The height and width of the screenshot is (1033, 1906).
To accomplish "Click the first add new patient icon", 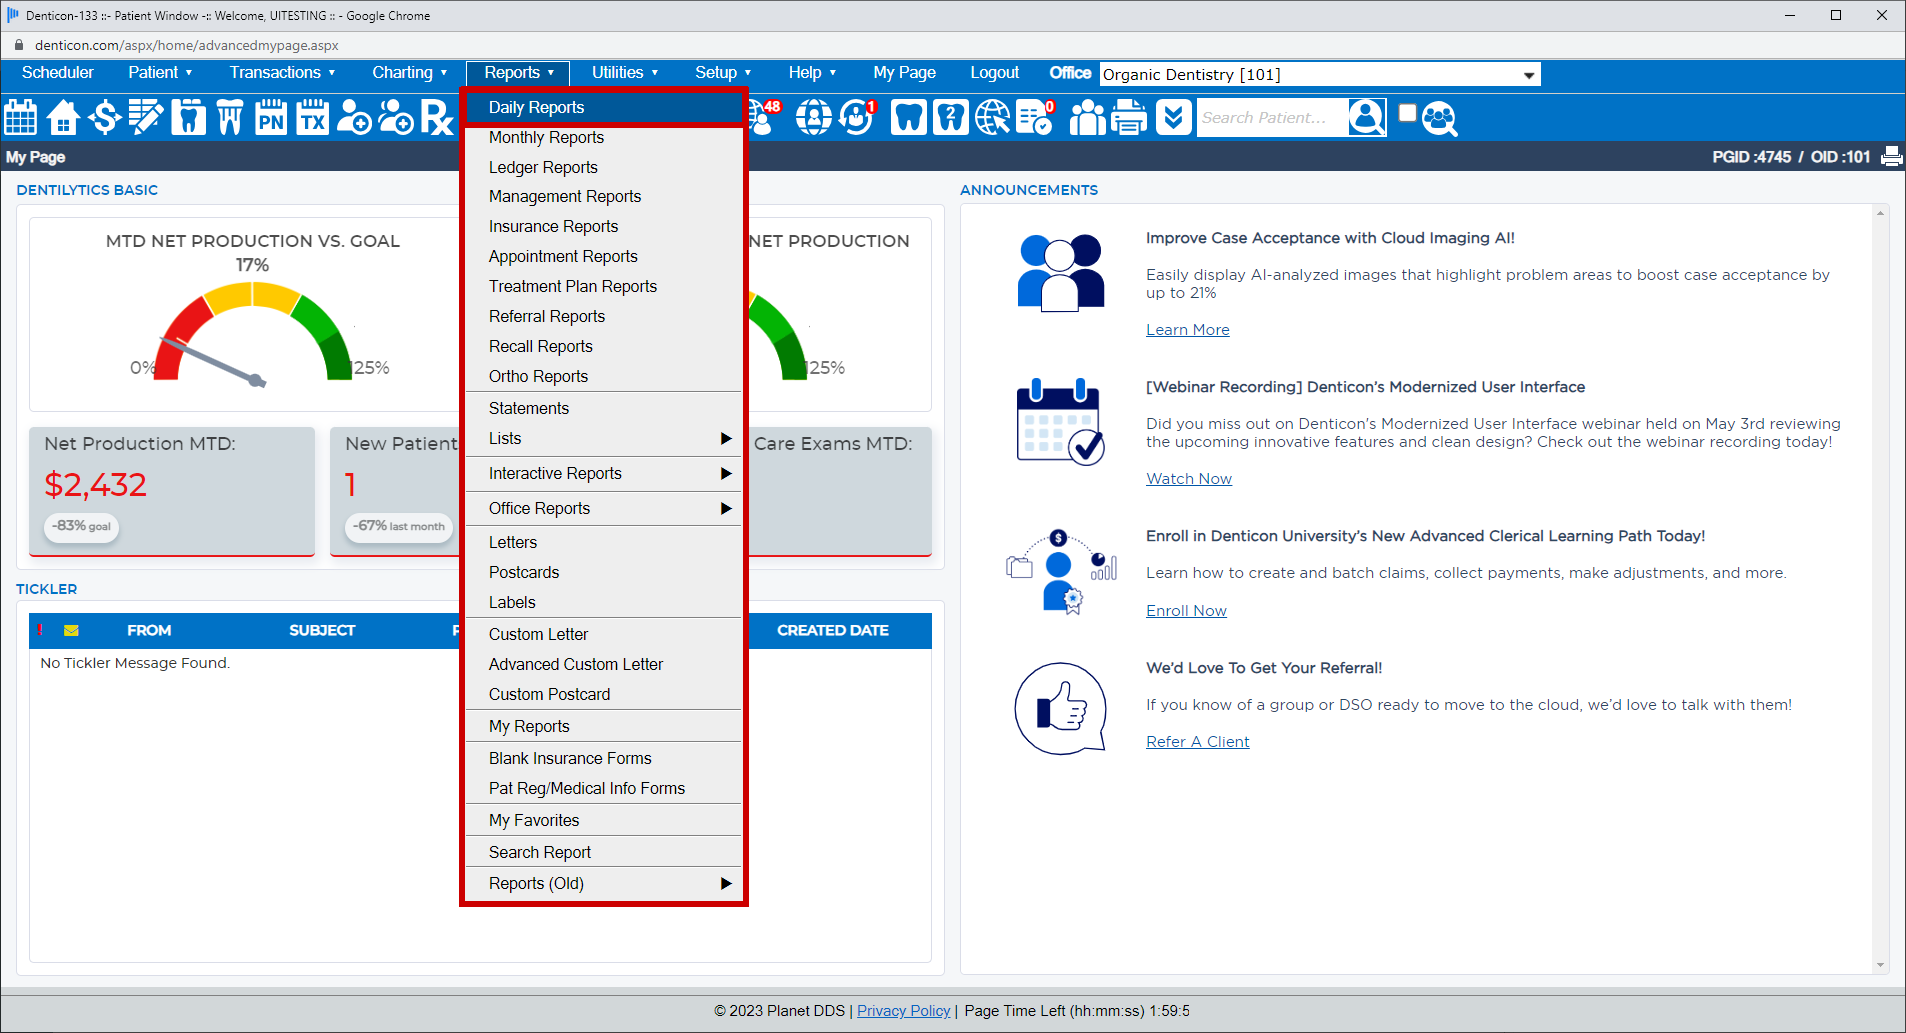I will coord(354,118).
